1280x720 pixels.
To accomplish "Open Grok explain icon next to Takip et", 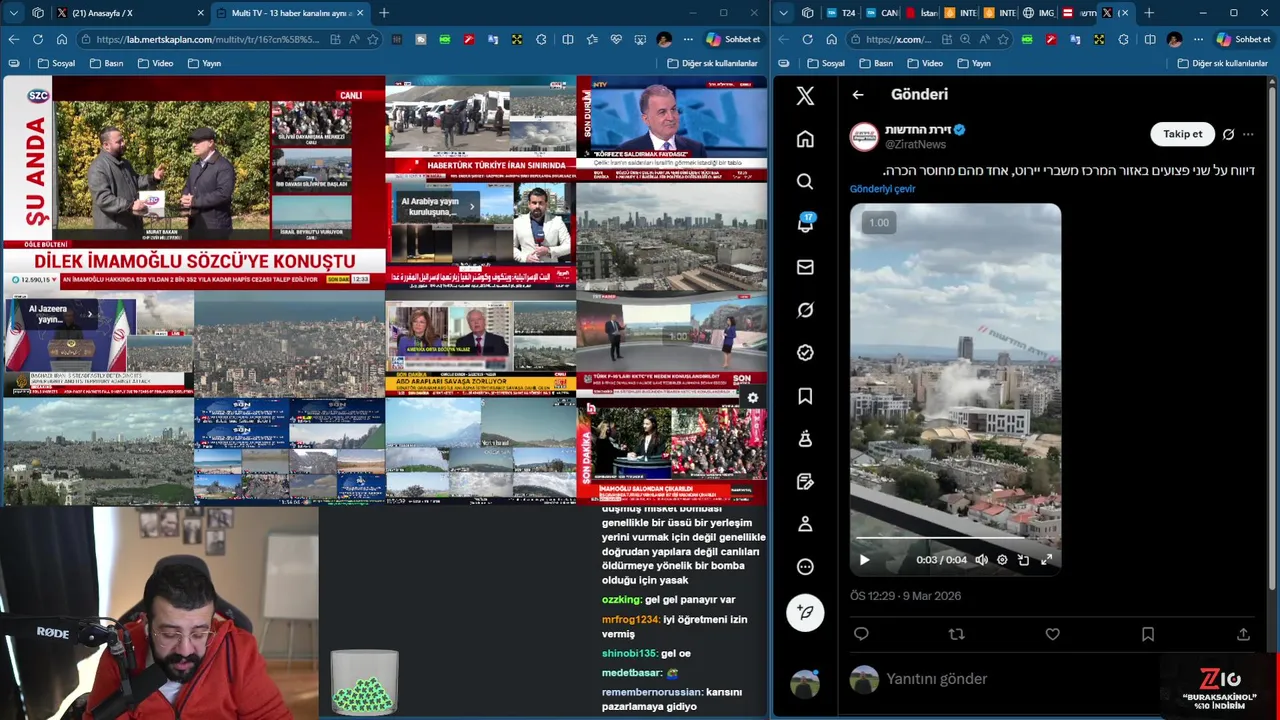I will coord(1228,134).
